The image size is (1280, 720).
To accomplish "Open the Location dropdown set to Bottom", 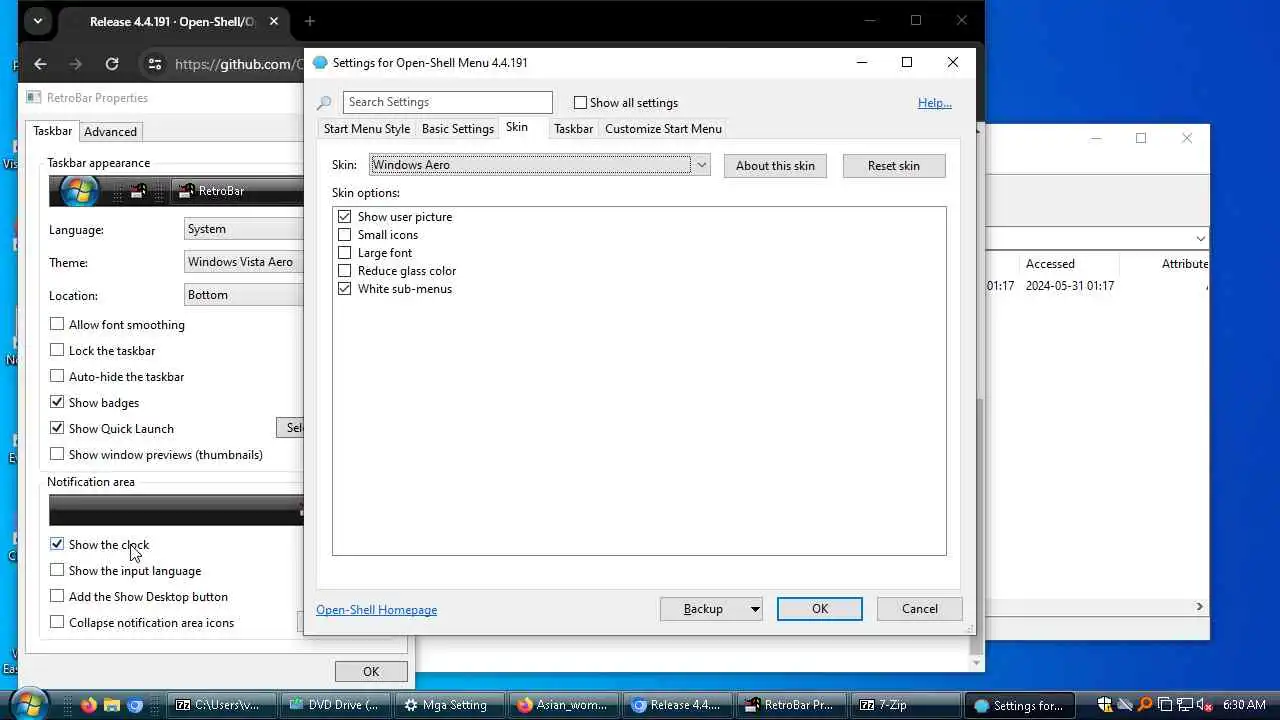I will (x=244, y=295).
